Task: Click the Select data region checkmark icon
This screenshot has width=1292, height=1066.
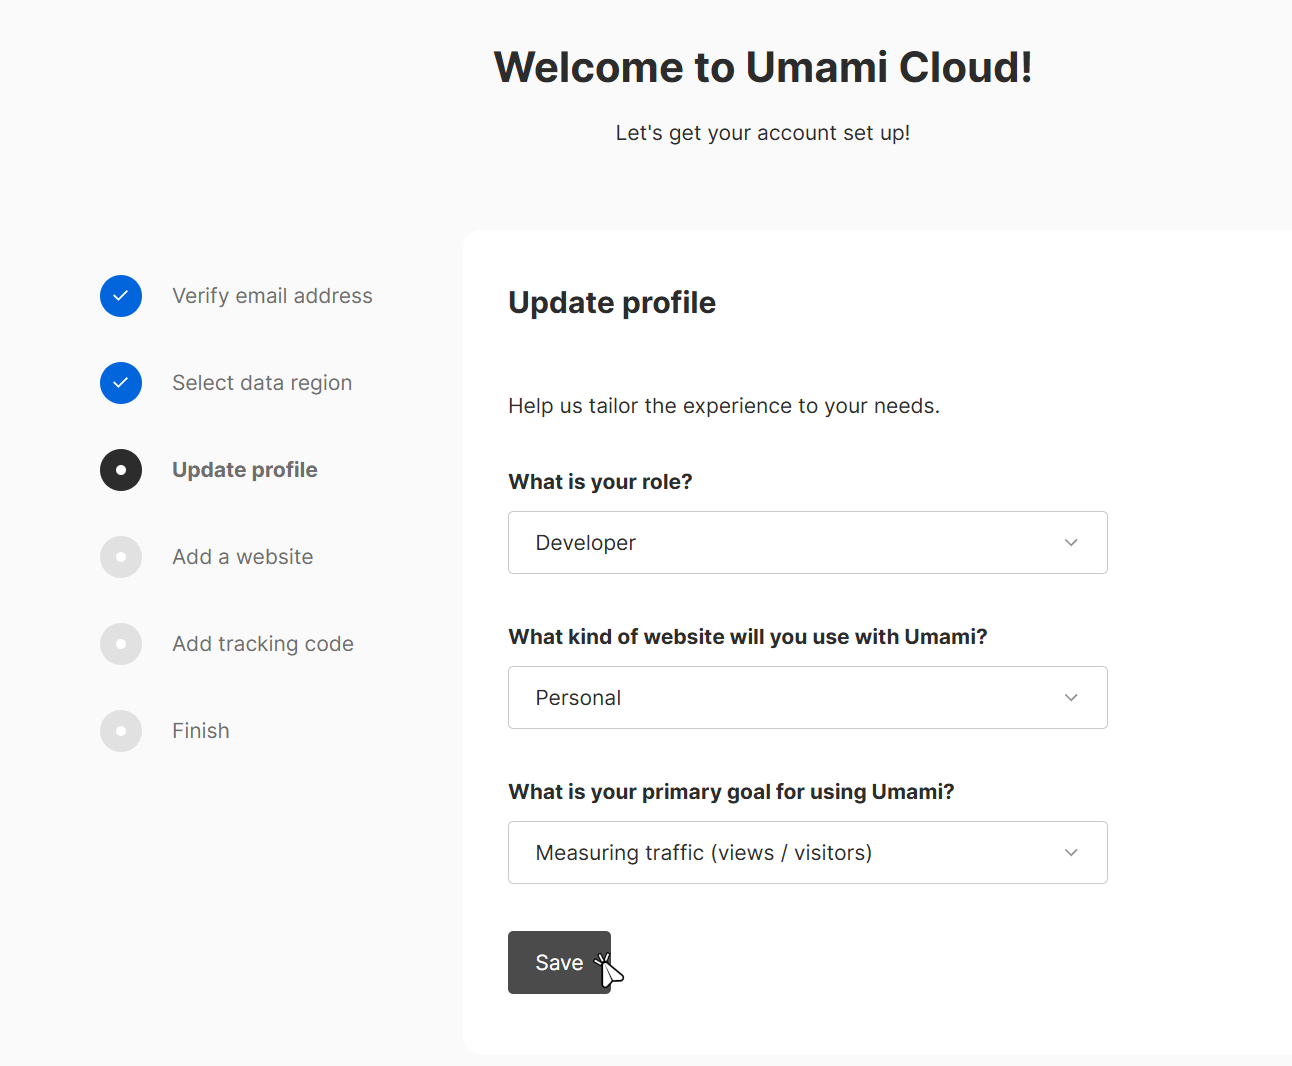Action: click(121, 383)
